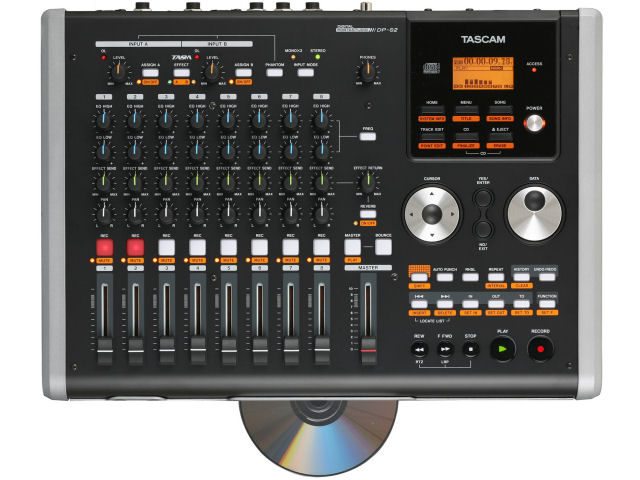Image resolution: width=640 pixels, height=480 pixels.
Task: Tap the skip-to-previous locate mark button
Action: [419, 304]
